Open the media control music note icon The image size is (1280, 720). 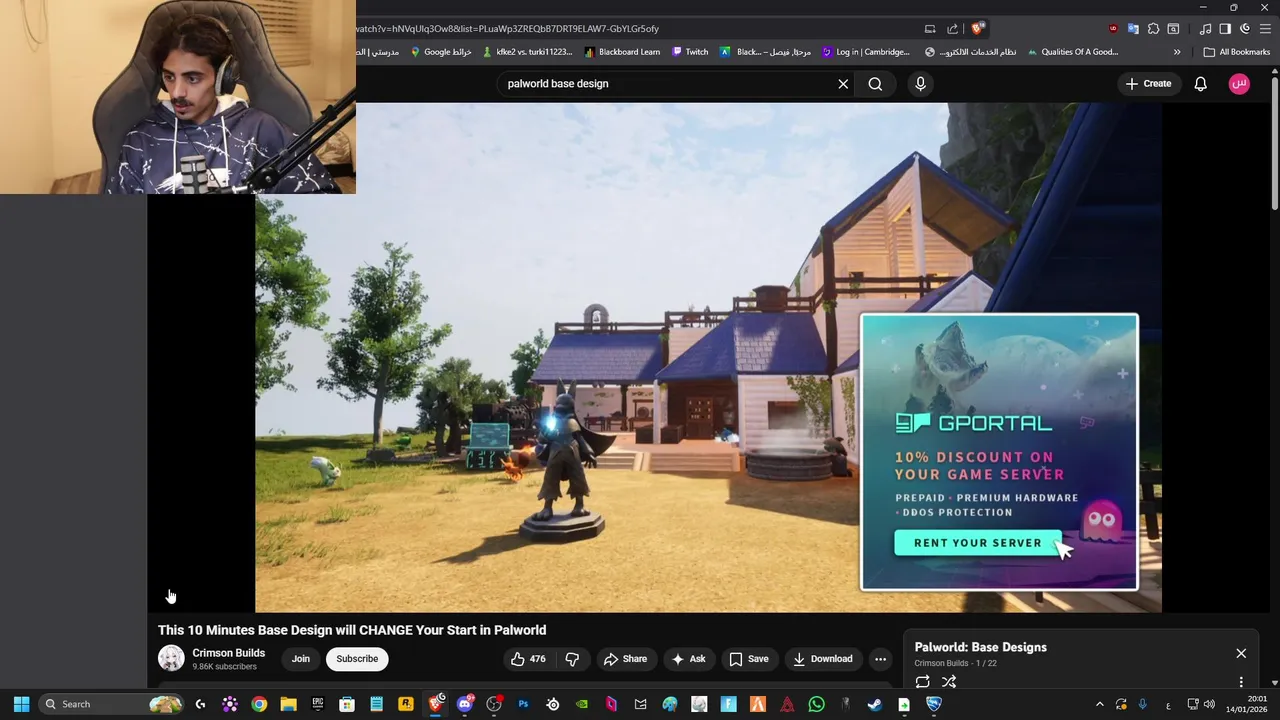pyautogui.click(x=1206, y=29)
